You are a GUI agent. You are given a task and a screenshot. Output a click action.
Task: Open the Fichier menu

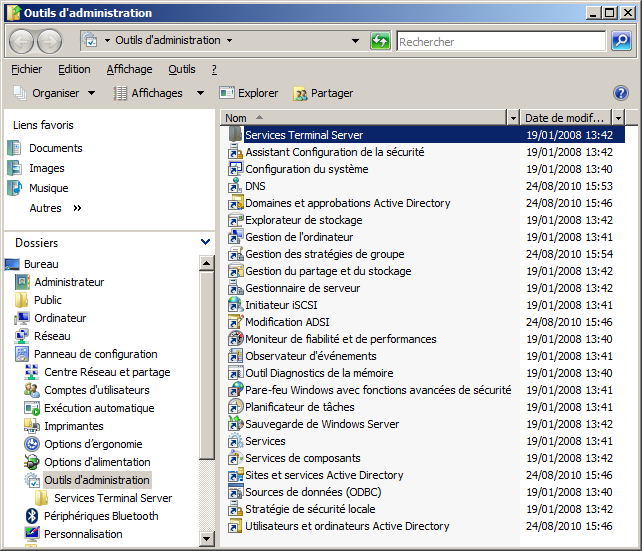[x=26, y=69]
